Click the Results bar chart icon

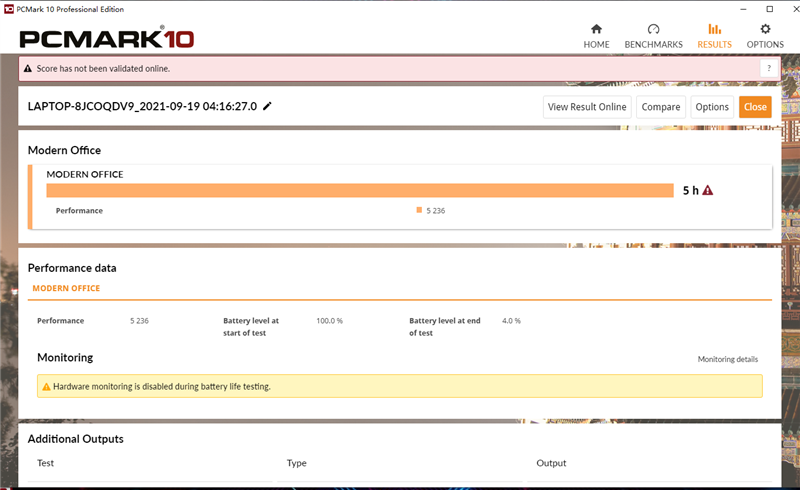pyautogui.click(x=714, y=29)
